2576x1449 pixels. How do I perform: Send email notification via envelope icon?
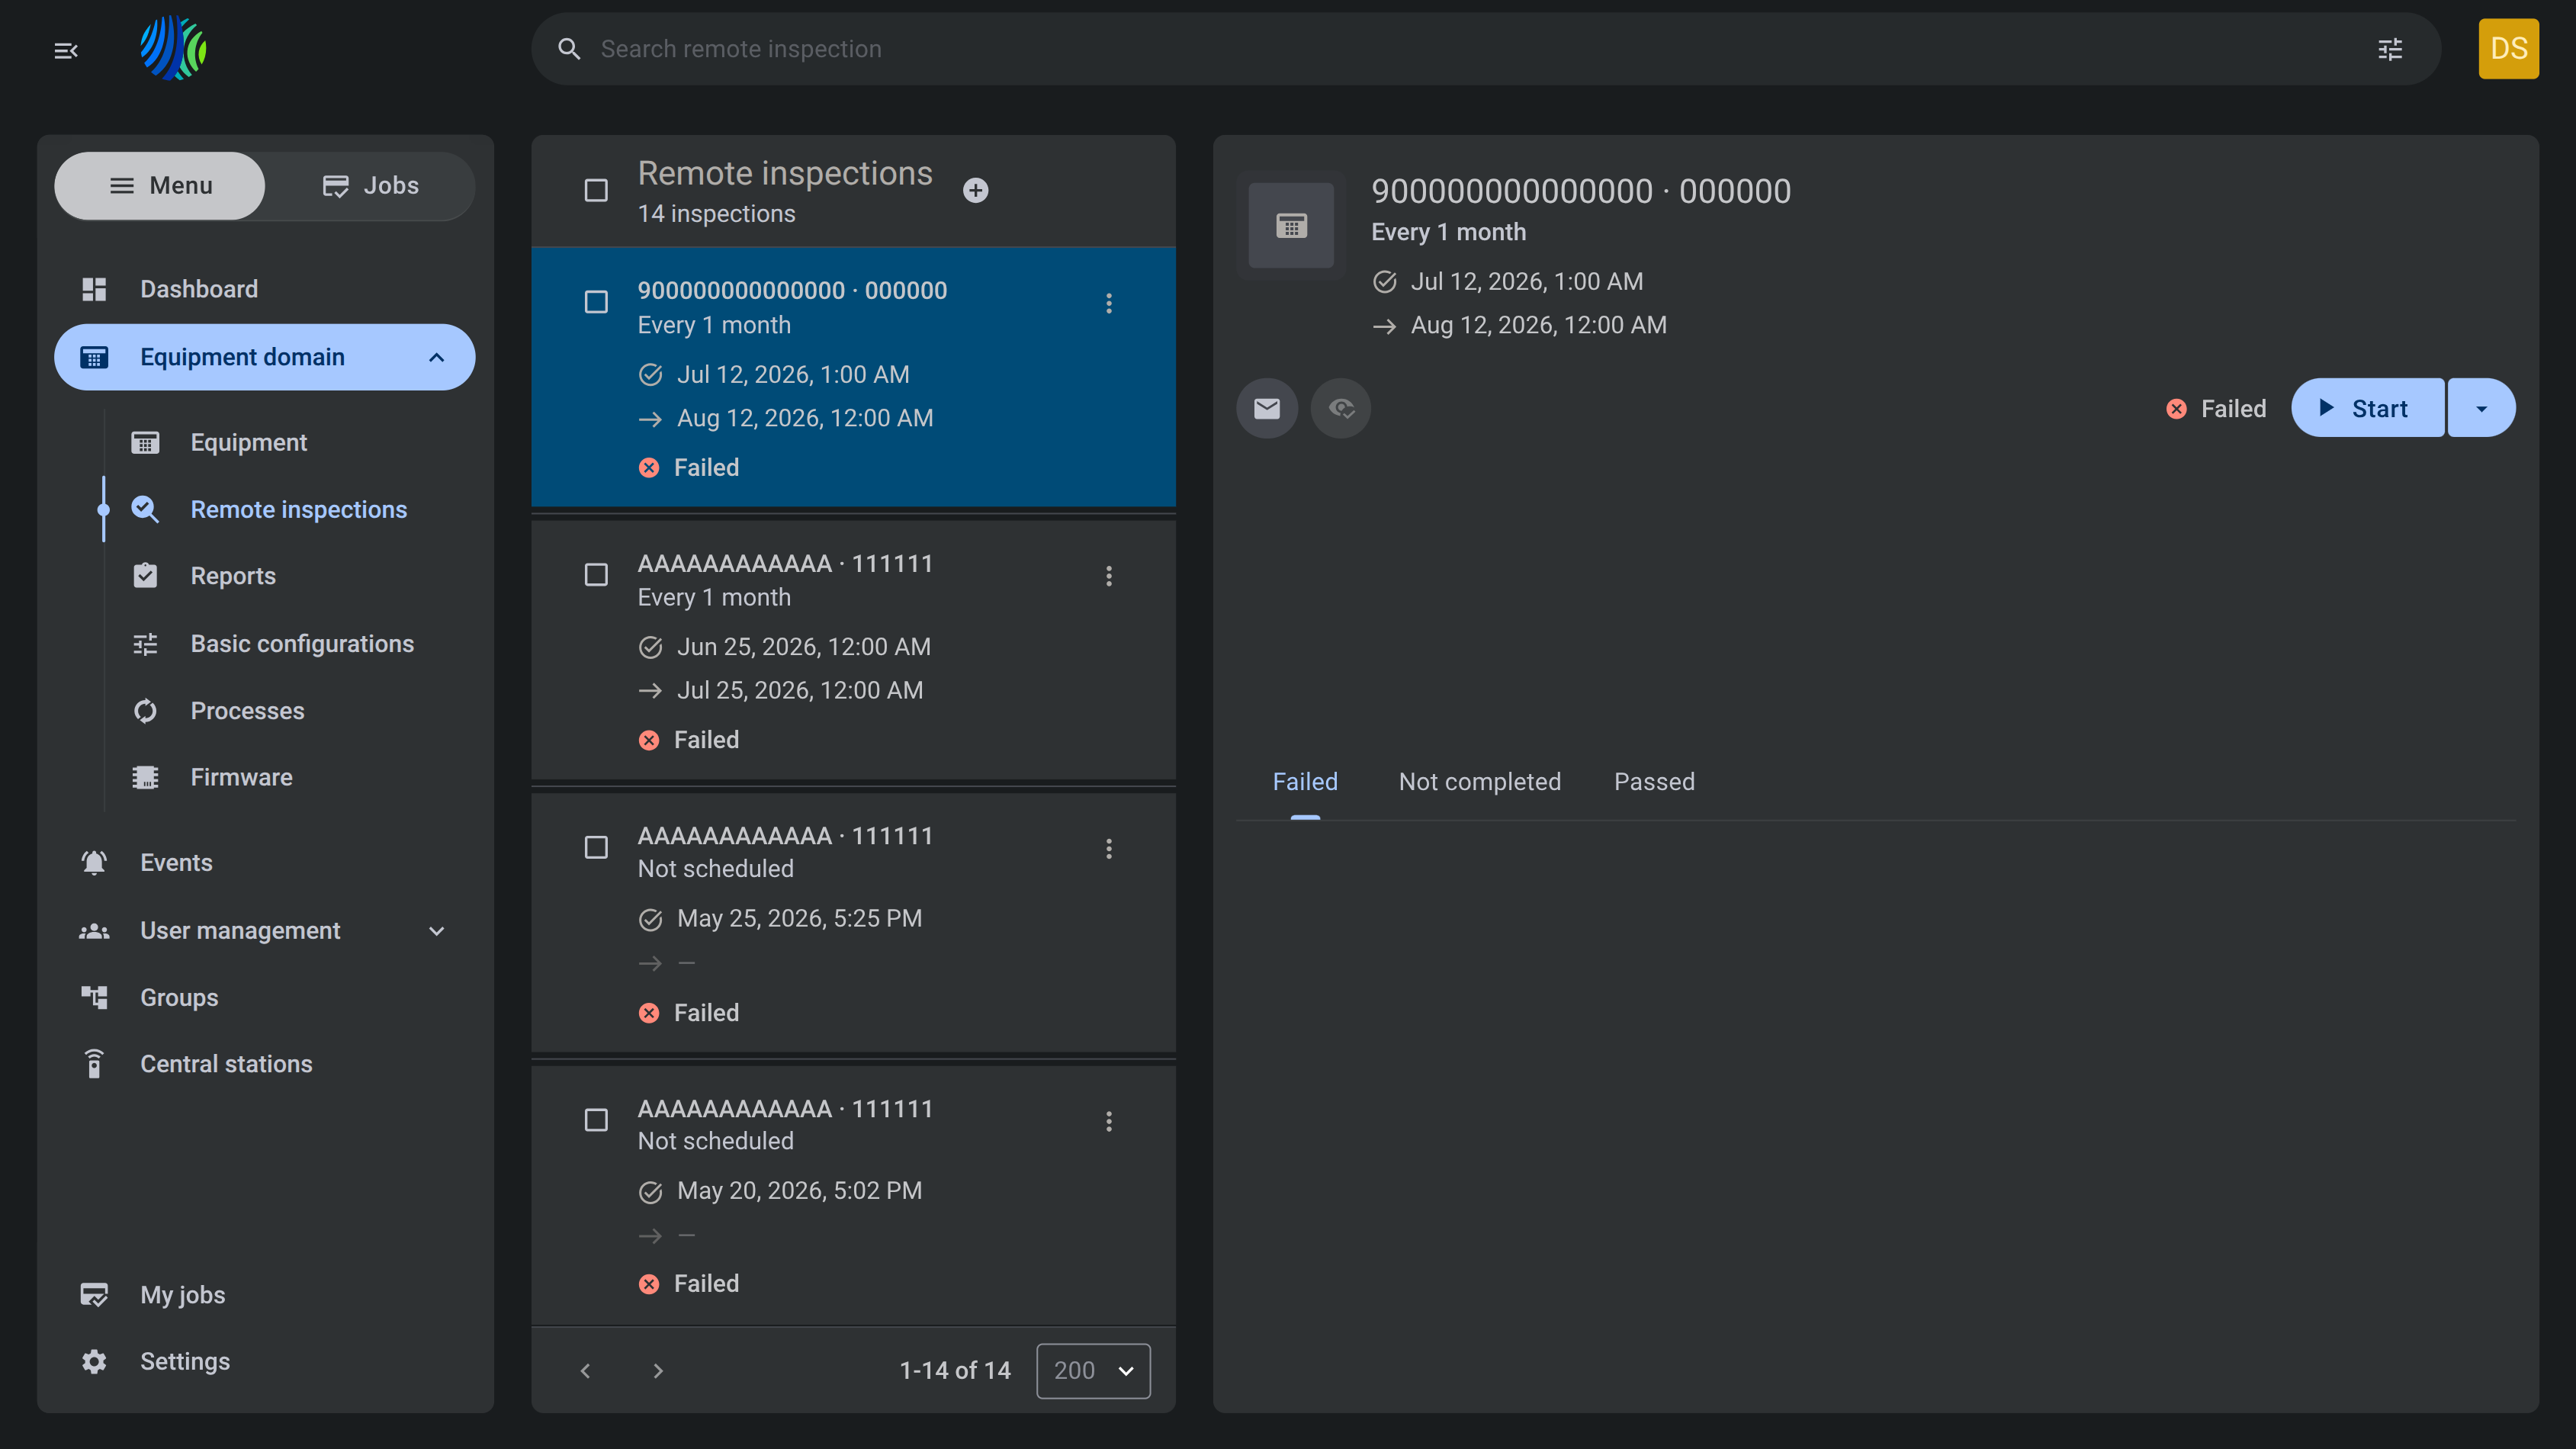(1267, 408)
